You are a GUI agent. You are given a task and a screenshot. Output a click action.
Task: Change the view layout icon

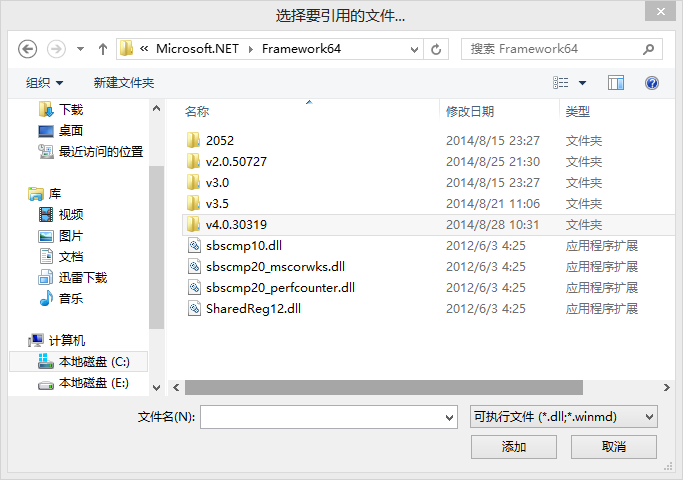tap(561, 83)
